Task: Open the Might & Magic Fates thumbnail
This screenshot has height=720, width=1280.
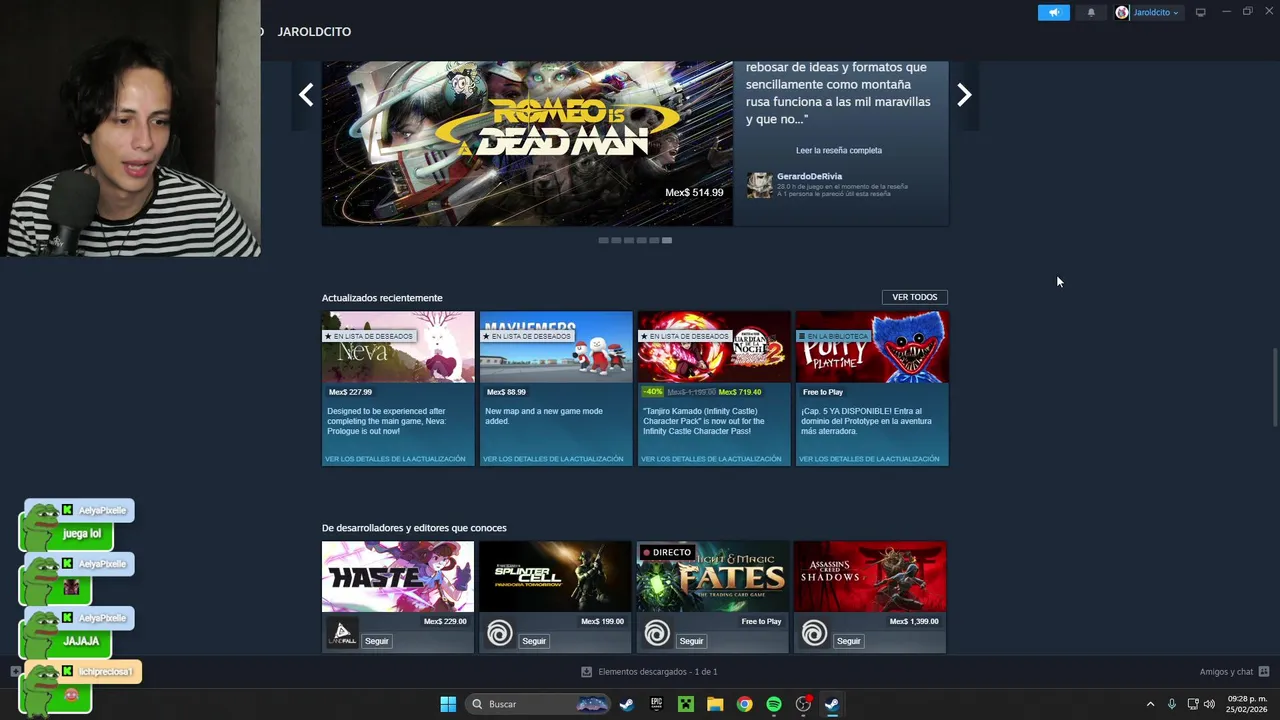Action: [713, 577]
